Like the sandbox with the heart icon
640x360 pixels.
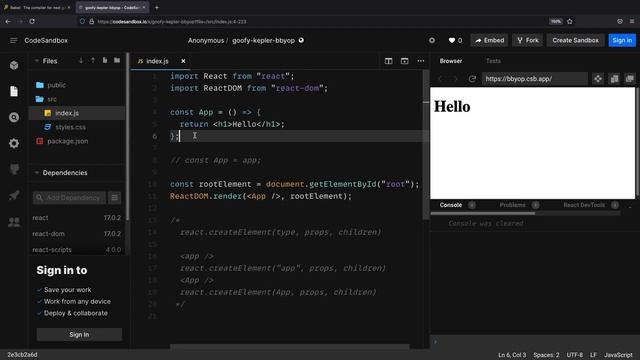452,40
